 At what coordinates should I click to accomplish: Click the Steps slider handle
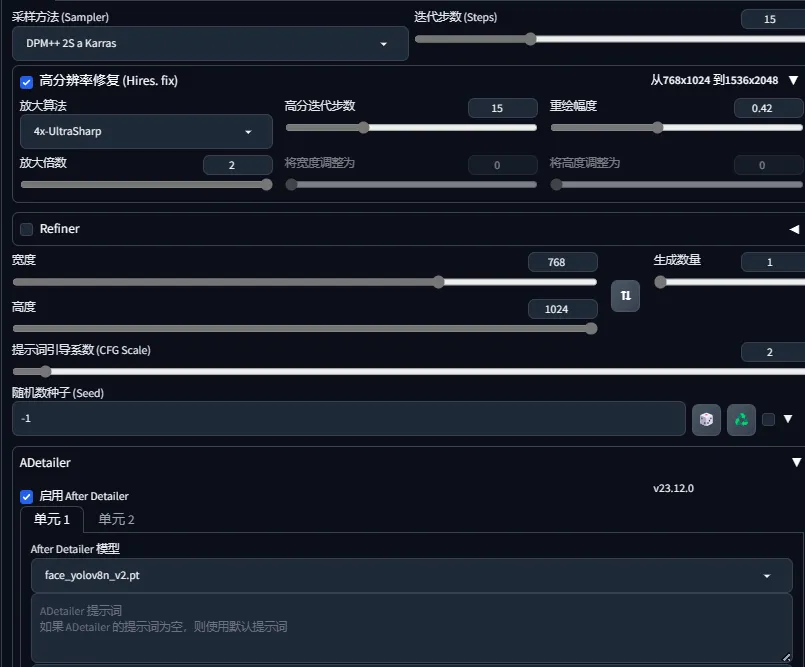pos(530,39)
